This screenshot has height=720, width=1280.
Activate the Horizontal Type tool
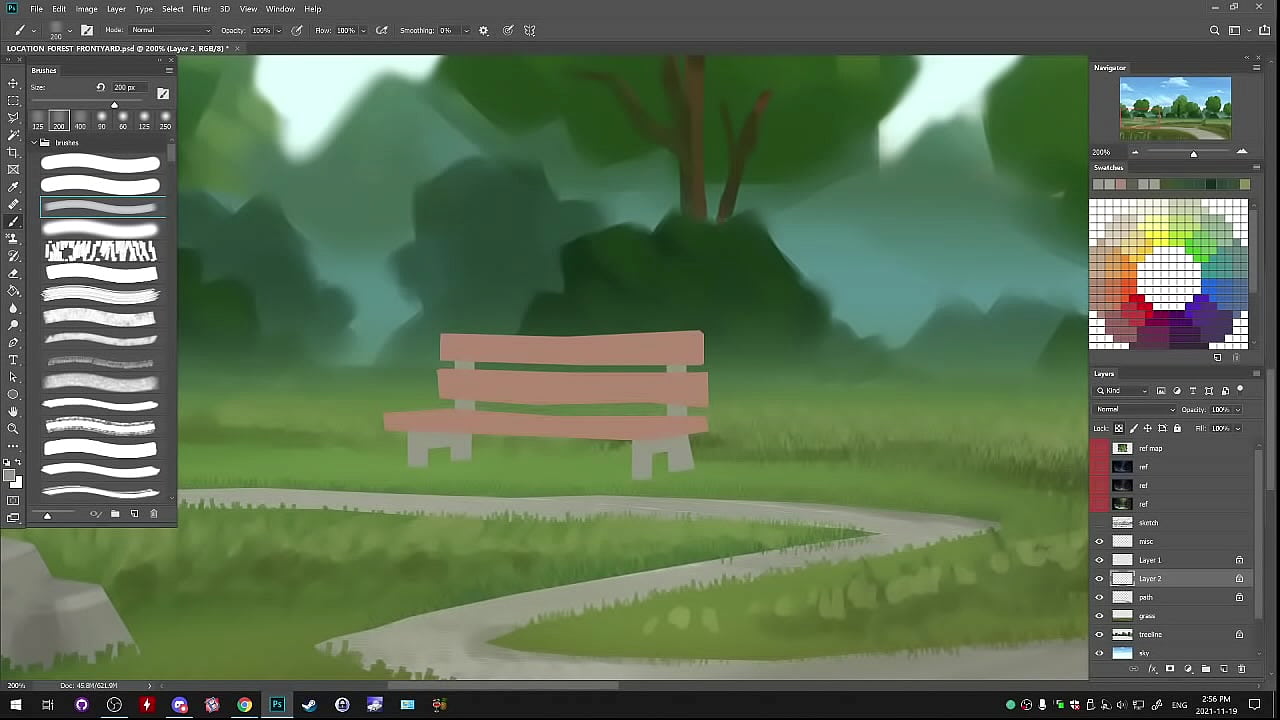[x=13, y=360]
